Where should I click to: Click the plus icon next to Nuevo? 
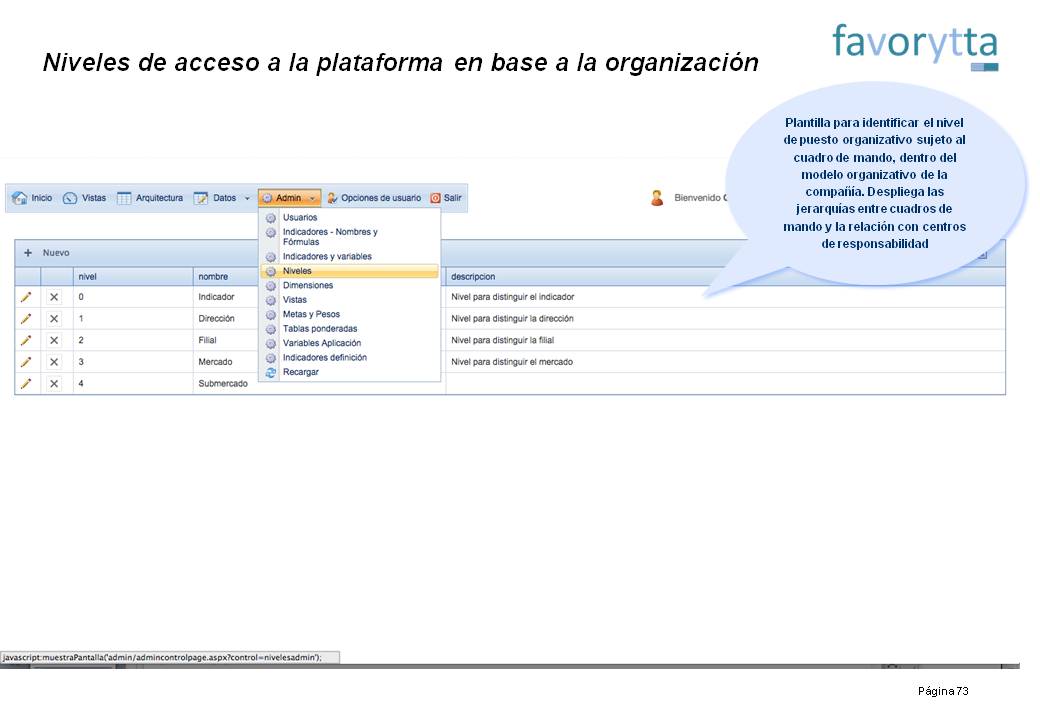(x=28, y=253)
